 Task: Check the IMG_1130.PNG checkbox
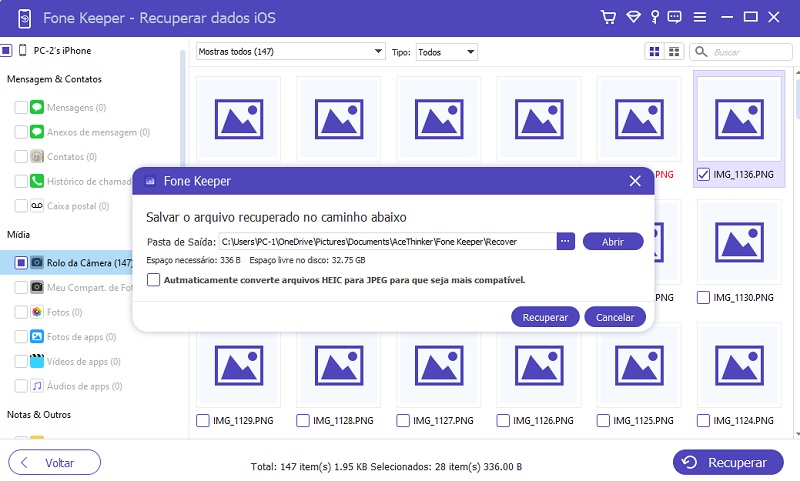click(703, 297)
